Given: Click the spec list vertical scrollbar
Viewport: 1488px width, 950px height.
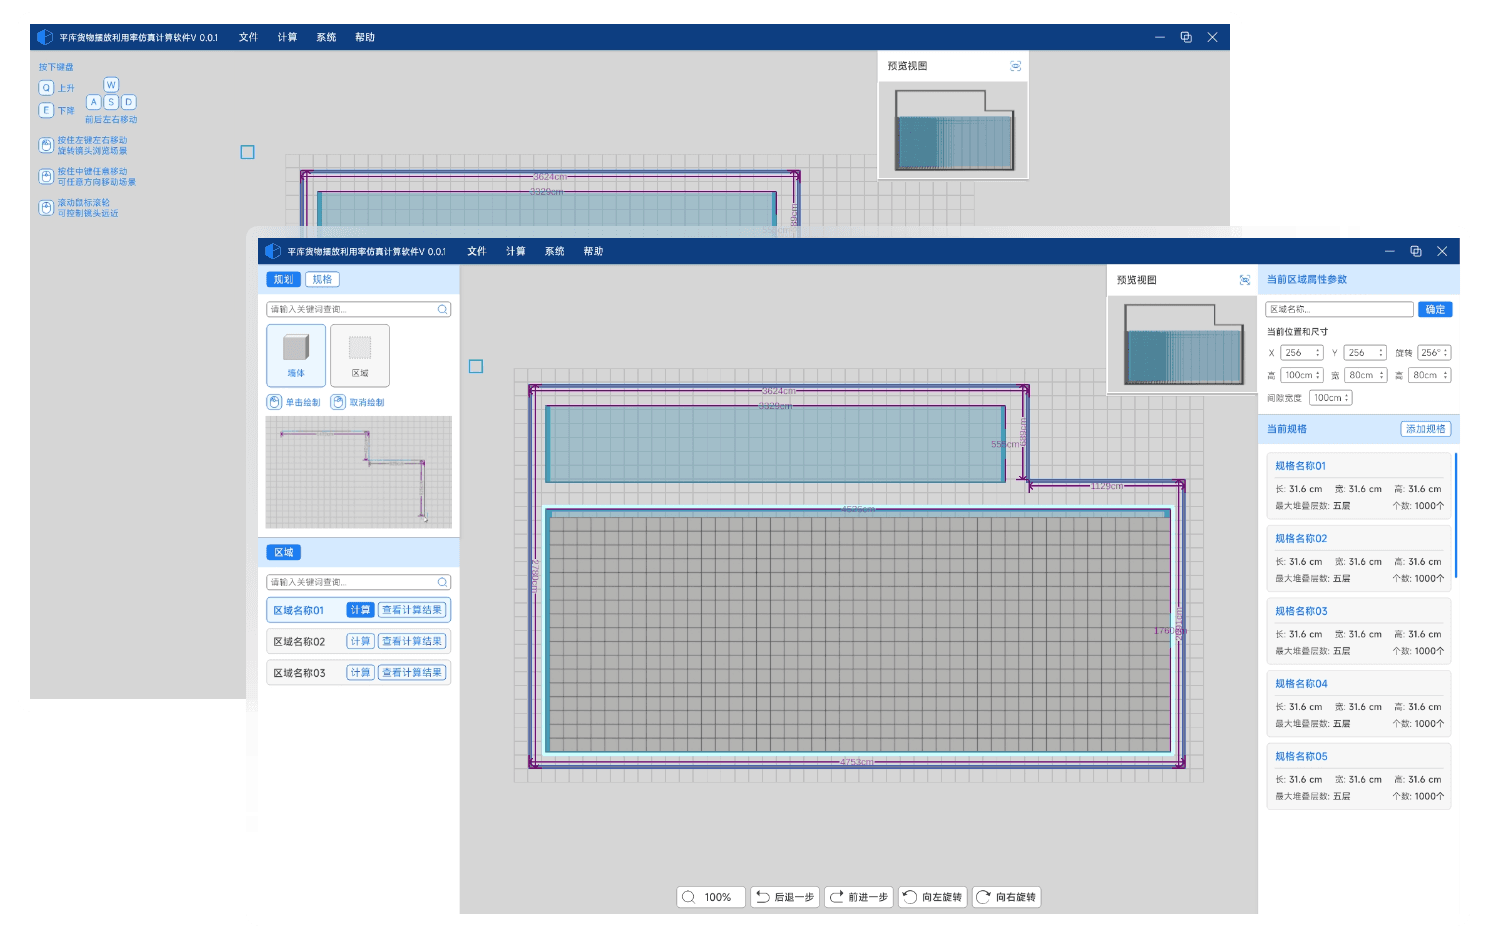Looking at the screenshot, I should [1456, 516].
